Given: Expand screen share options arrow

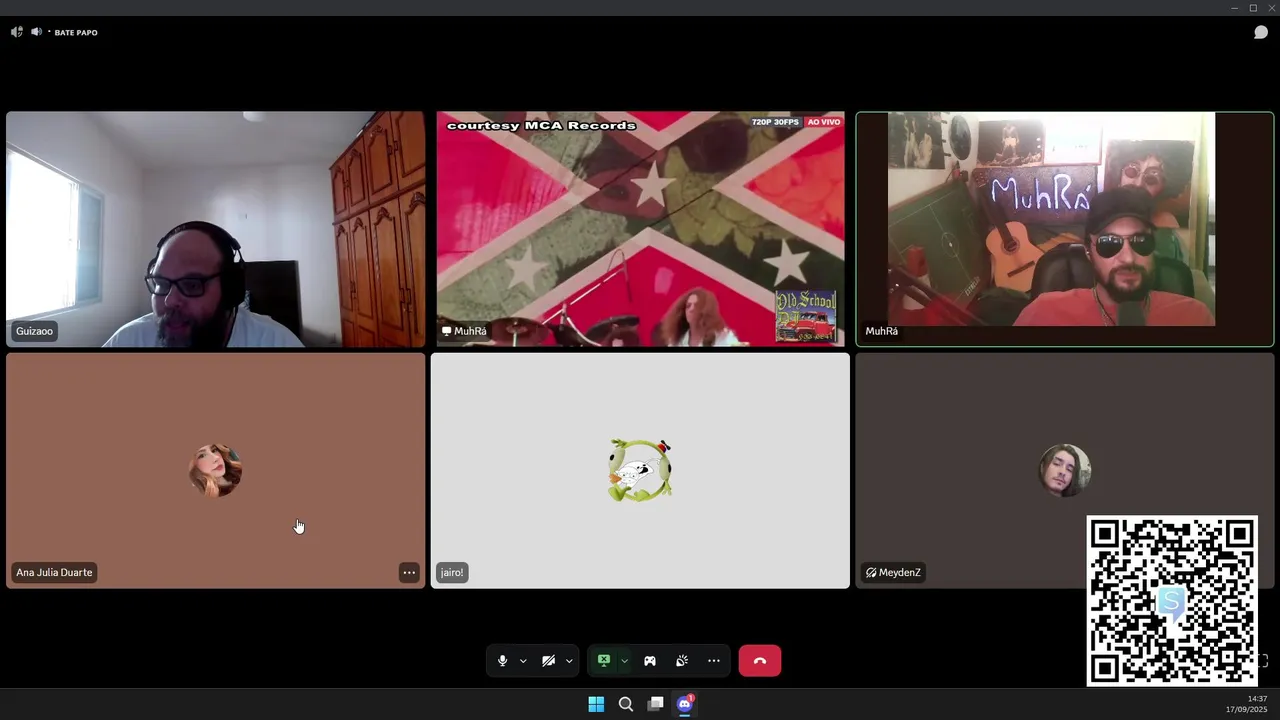Looking at the screenshot, I should click(624, 661).
